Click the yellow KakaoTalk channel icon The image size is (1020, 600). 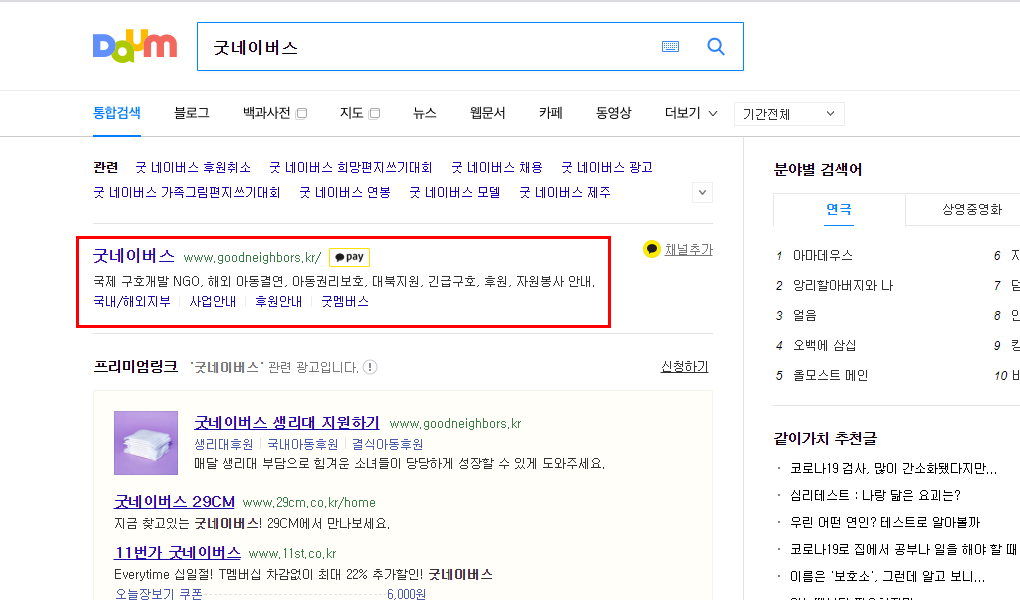tap(651, 249)
